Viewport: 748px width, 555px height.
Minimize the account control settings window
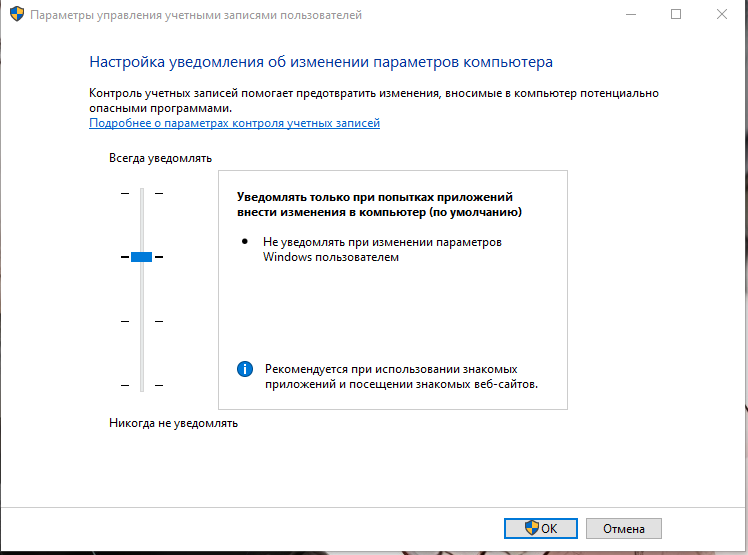629,15
